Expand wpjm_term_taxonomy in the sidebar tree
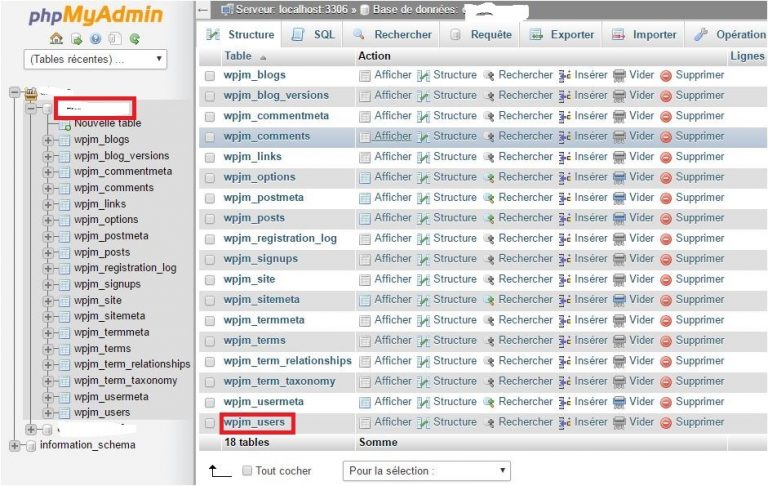 (48, 381)
